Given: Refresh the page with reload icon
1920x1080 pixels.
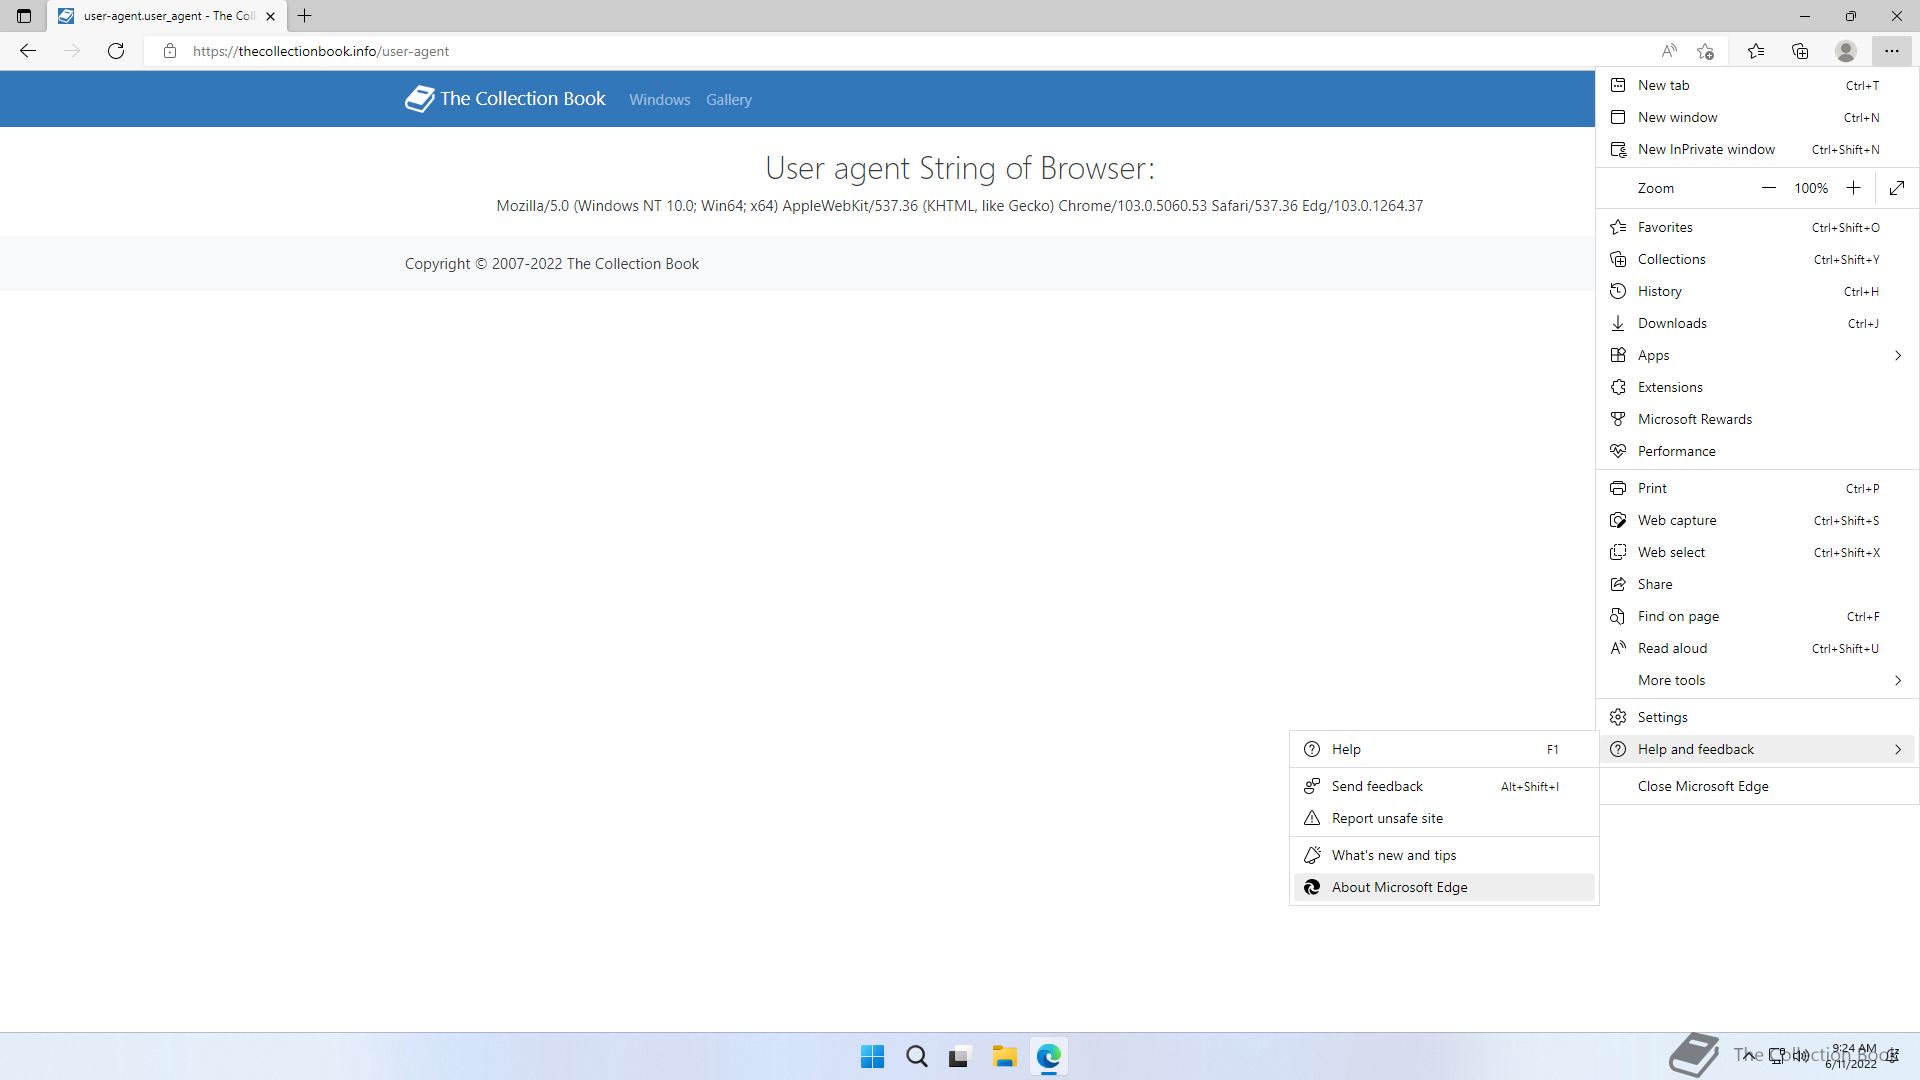Looking at the screenshot, I should [116, 51].
